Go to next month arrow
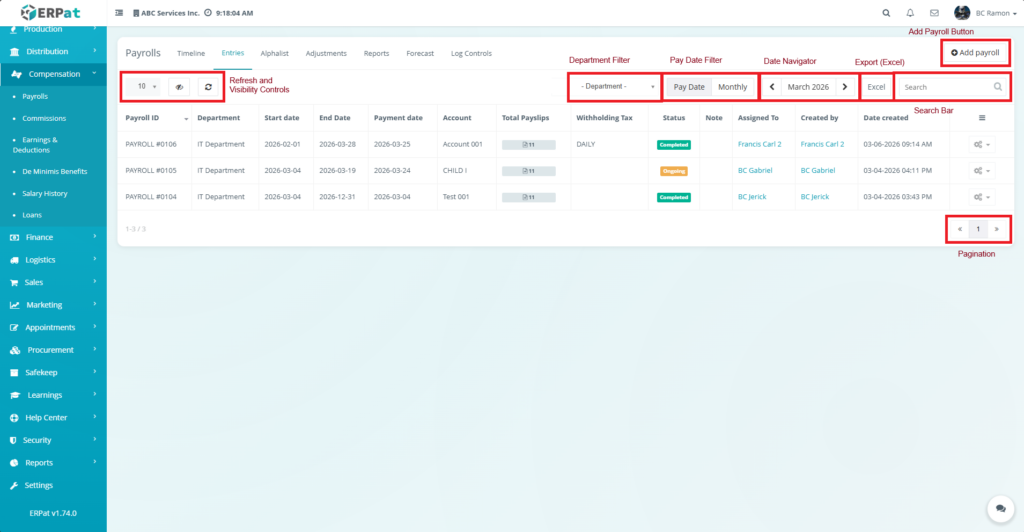The image size is (1024, 532). tap(845, 87)
